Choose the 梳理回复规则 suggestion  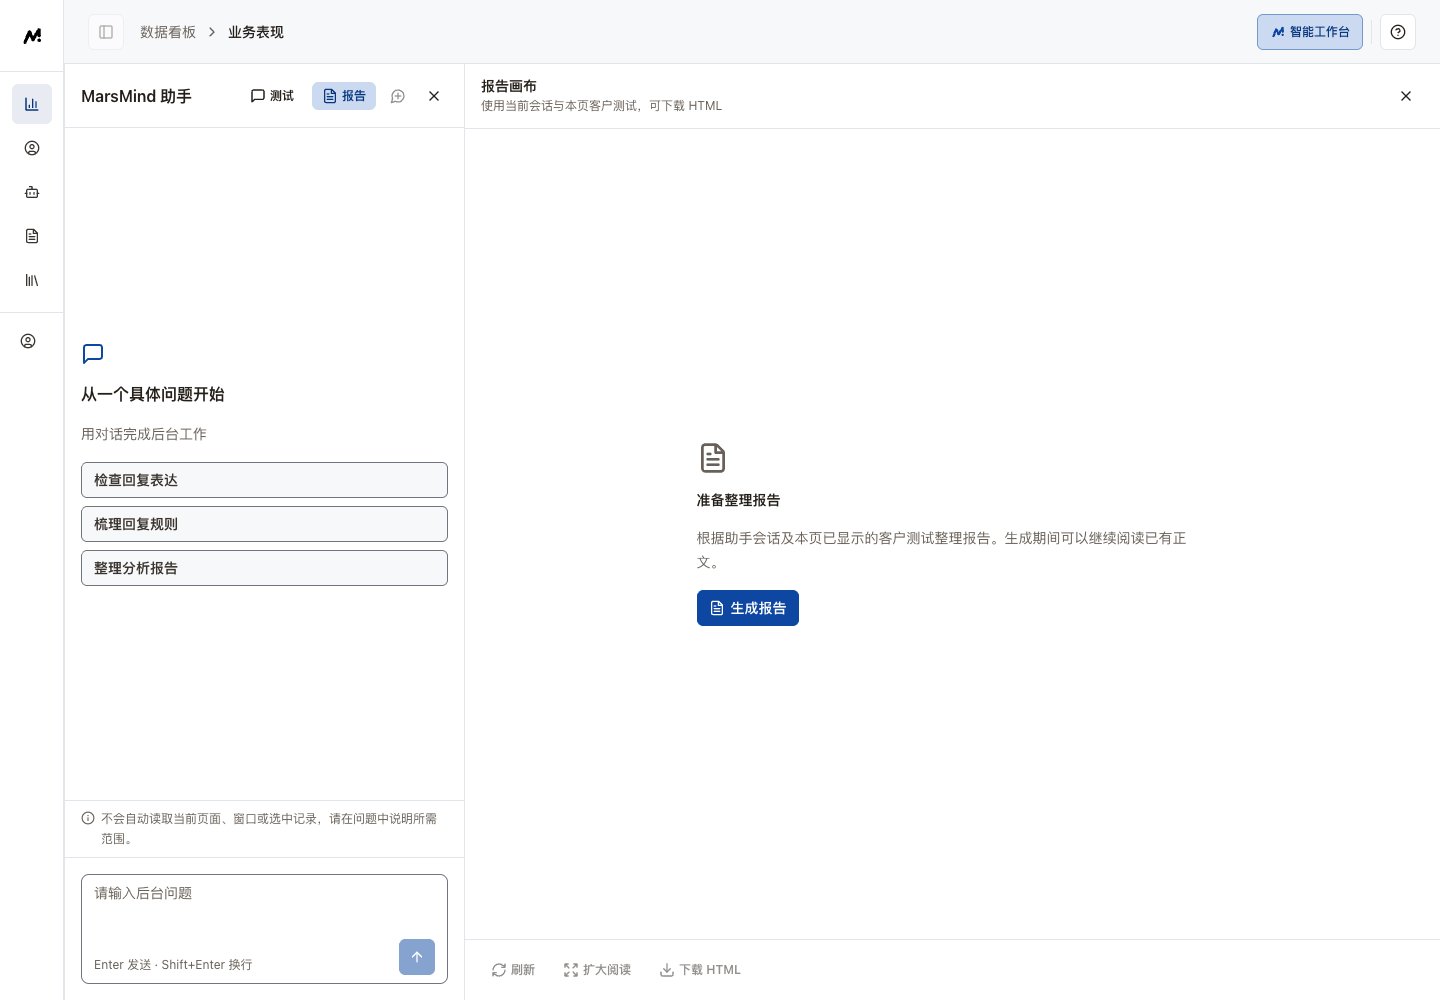pyautogui.click(x=264, y=524)
